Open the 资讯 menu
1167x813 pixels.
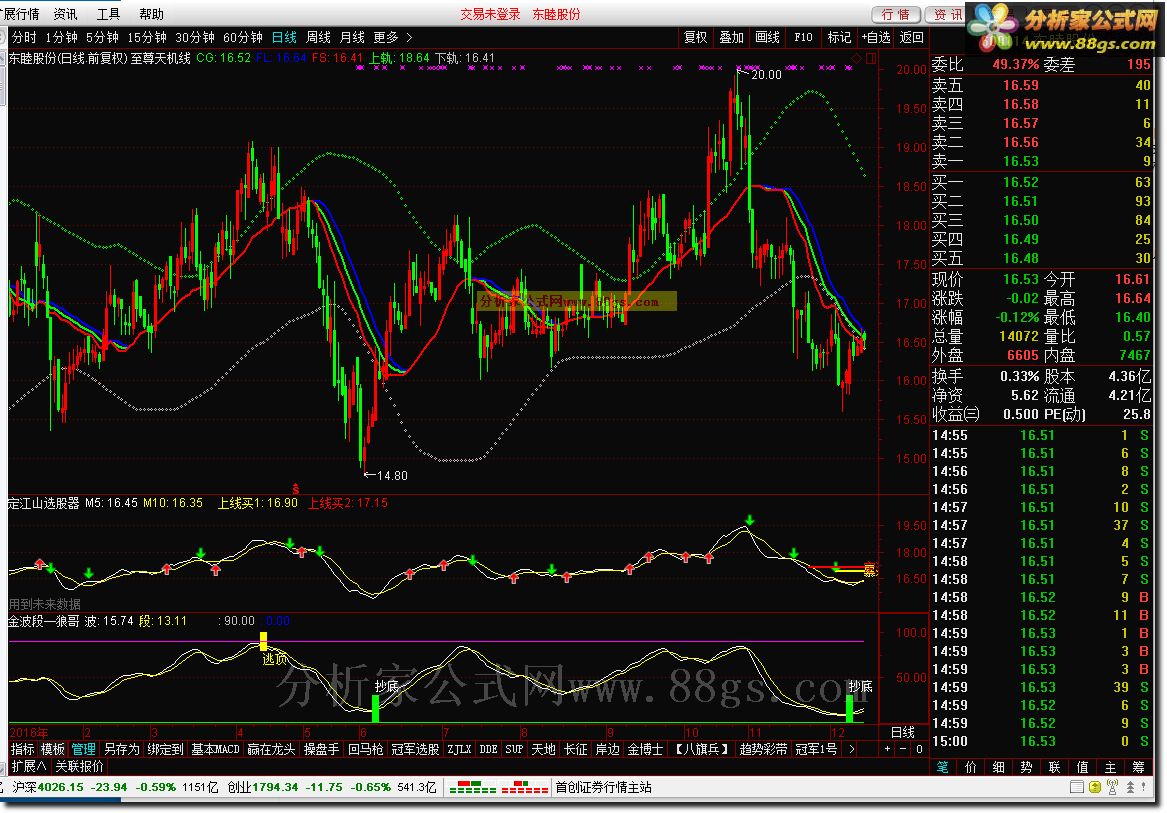click(65, 14)
